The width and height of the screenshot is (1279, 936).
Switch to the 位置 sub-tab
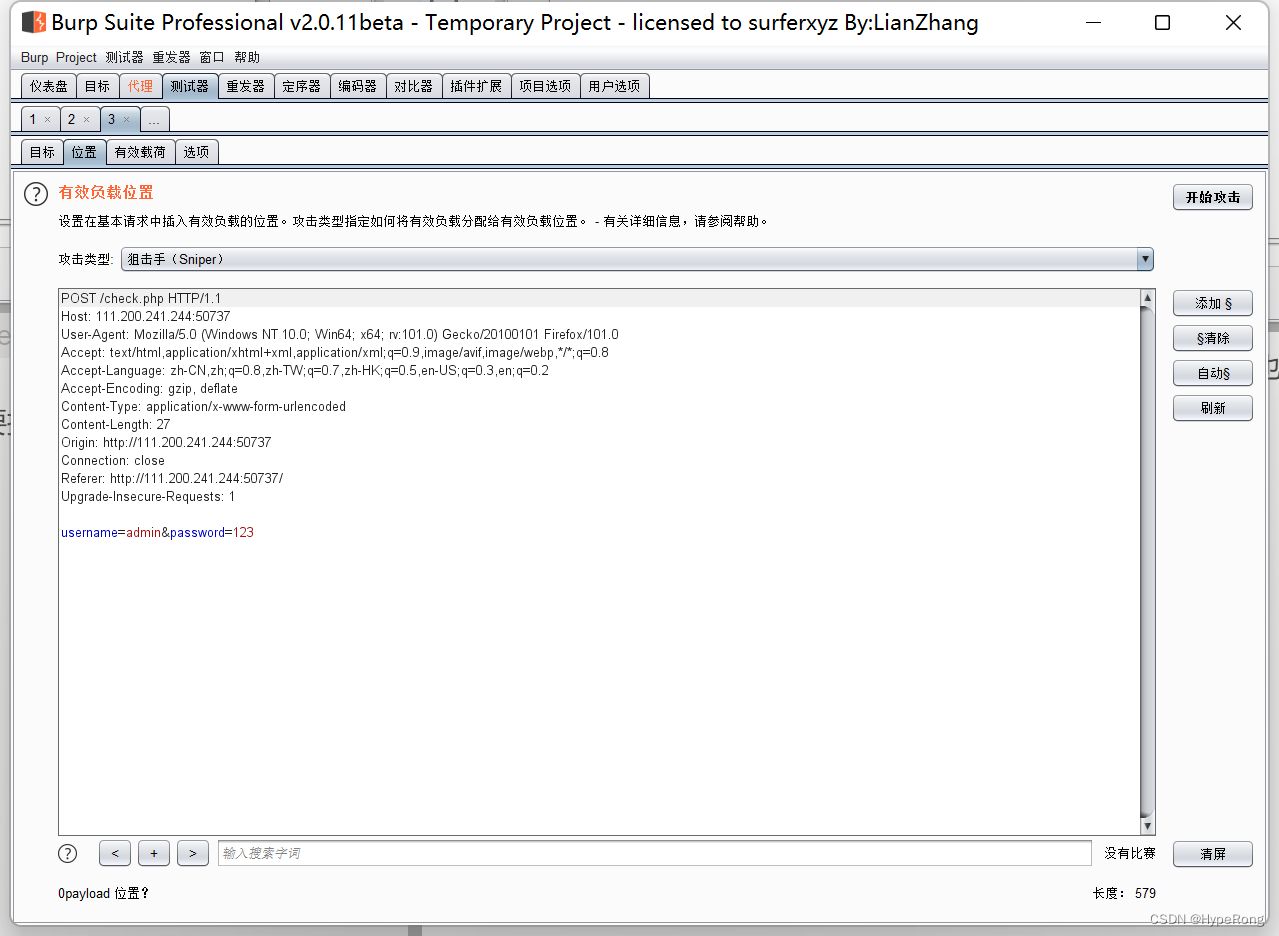pyautogui.click(x=84, y=152)
